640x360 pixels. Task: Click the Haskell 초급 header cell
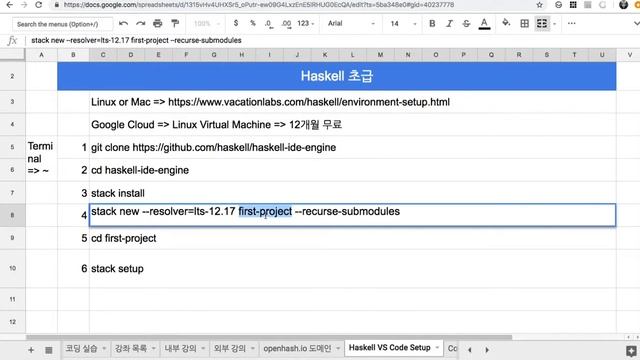point(336,76)
